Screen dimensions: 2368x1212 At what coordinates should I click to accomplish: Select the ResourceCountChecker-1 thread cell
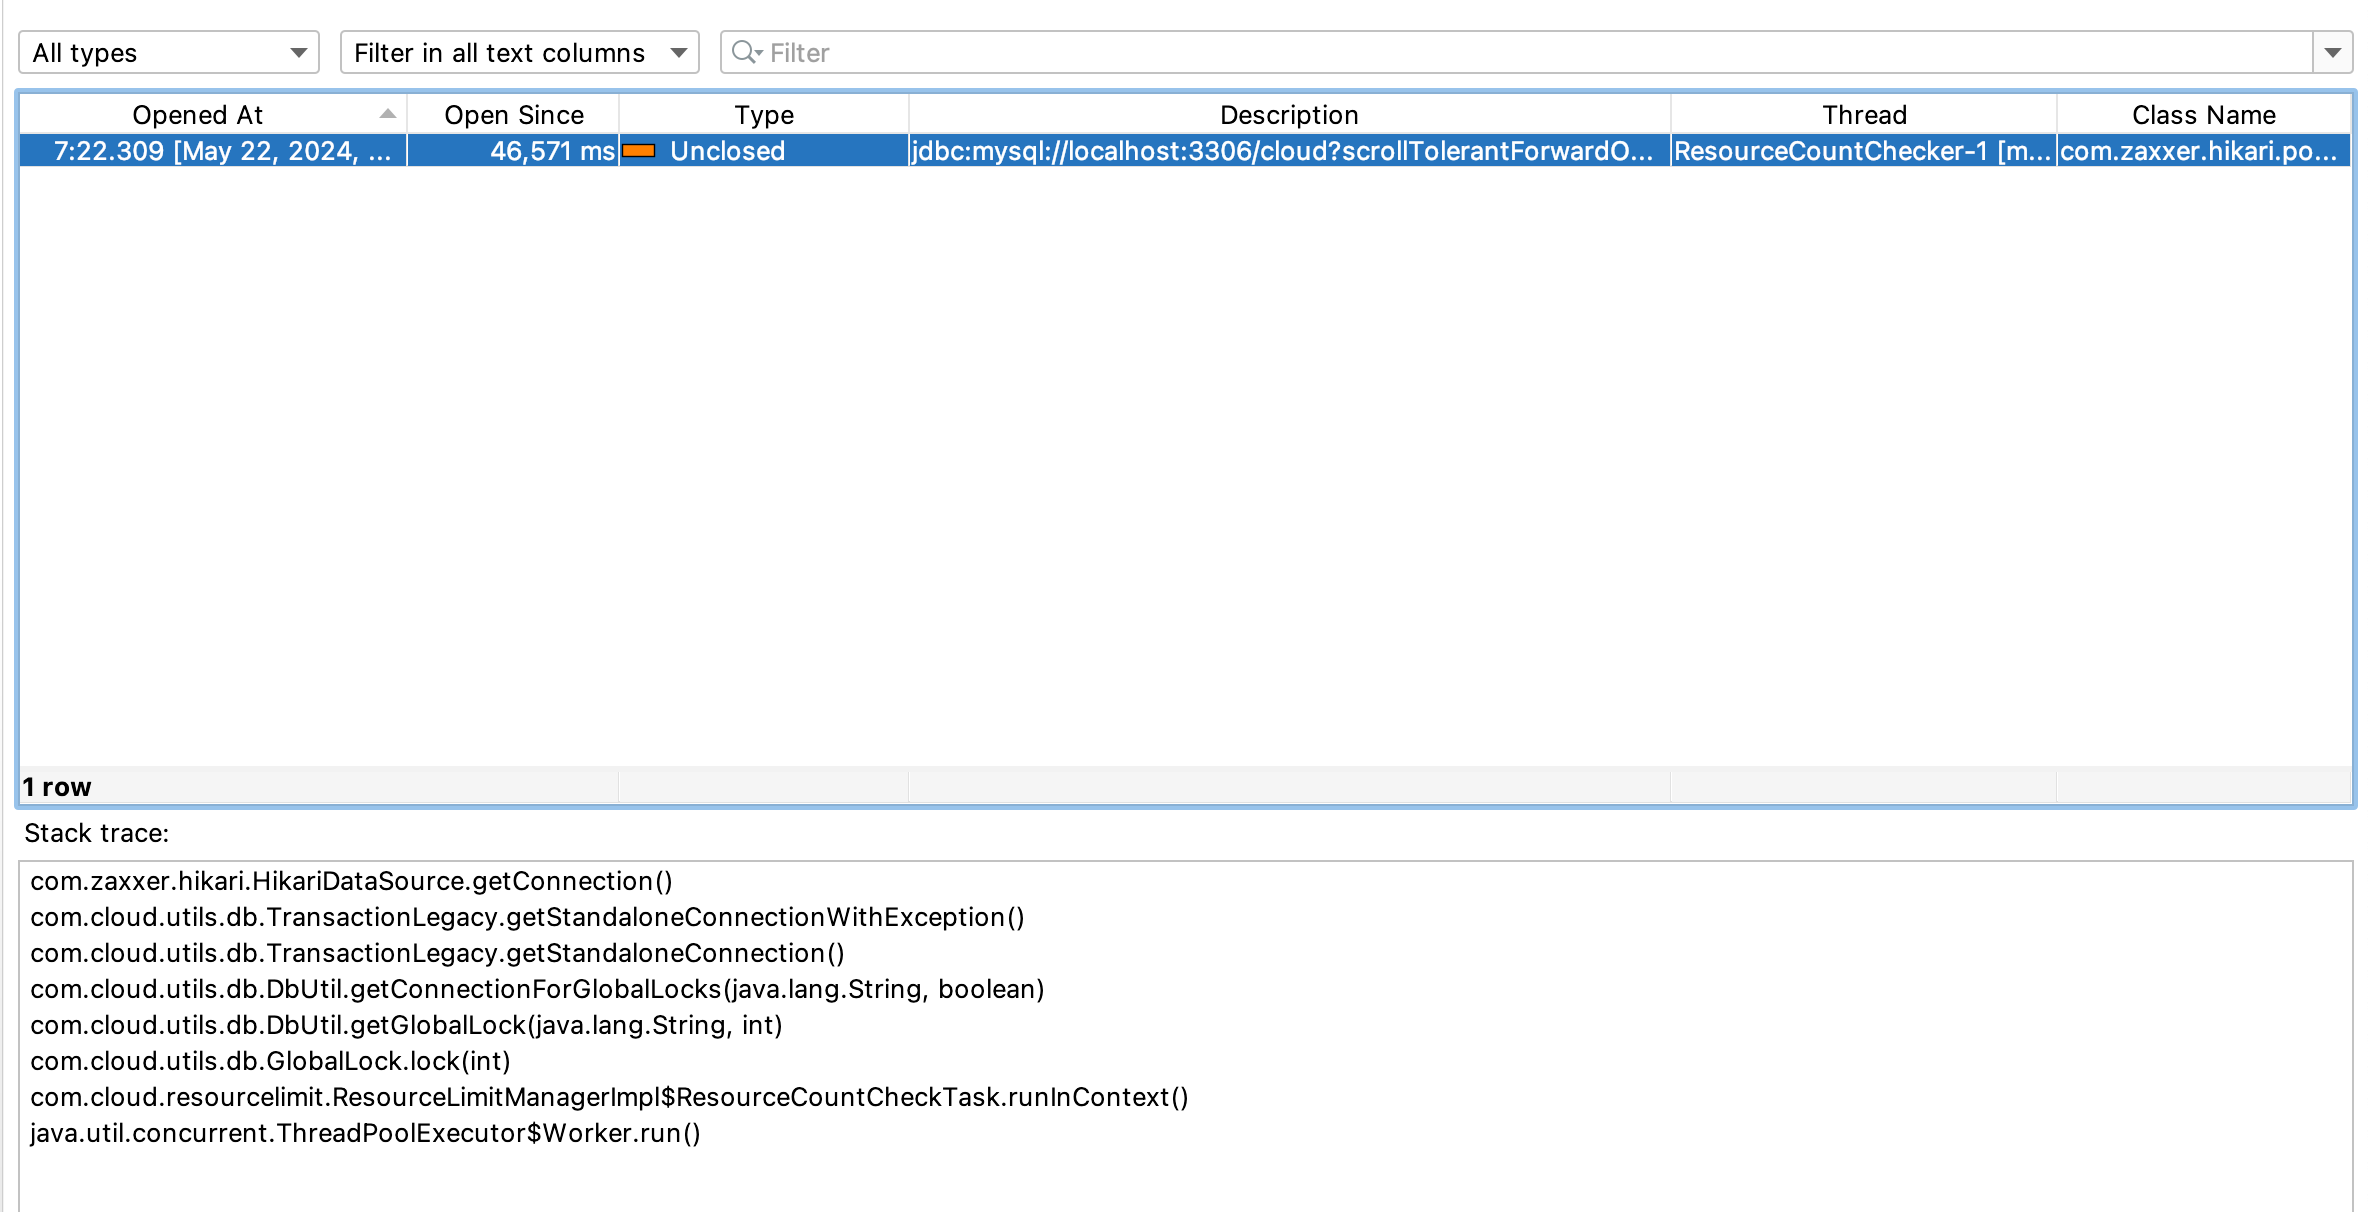(x=1862, y=151)
